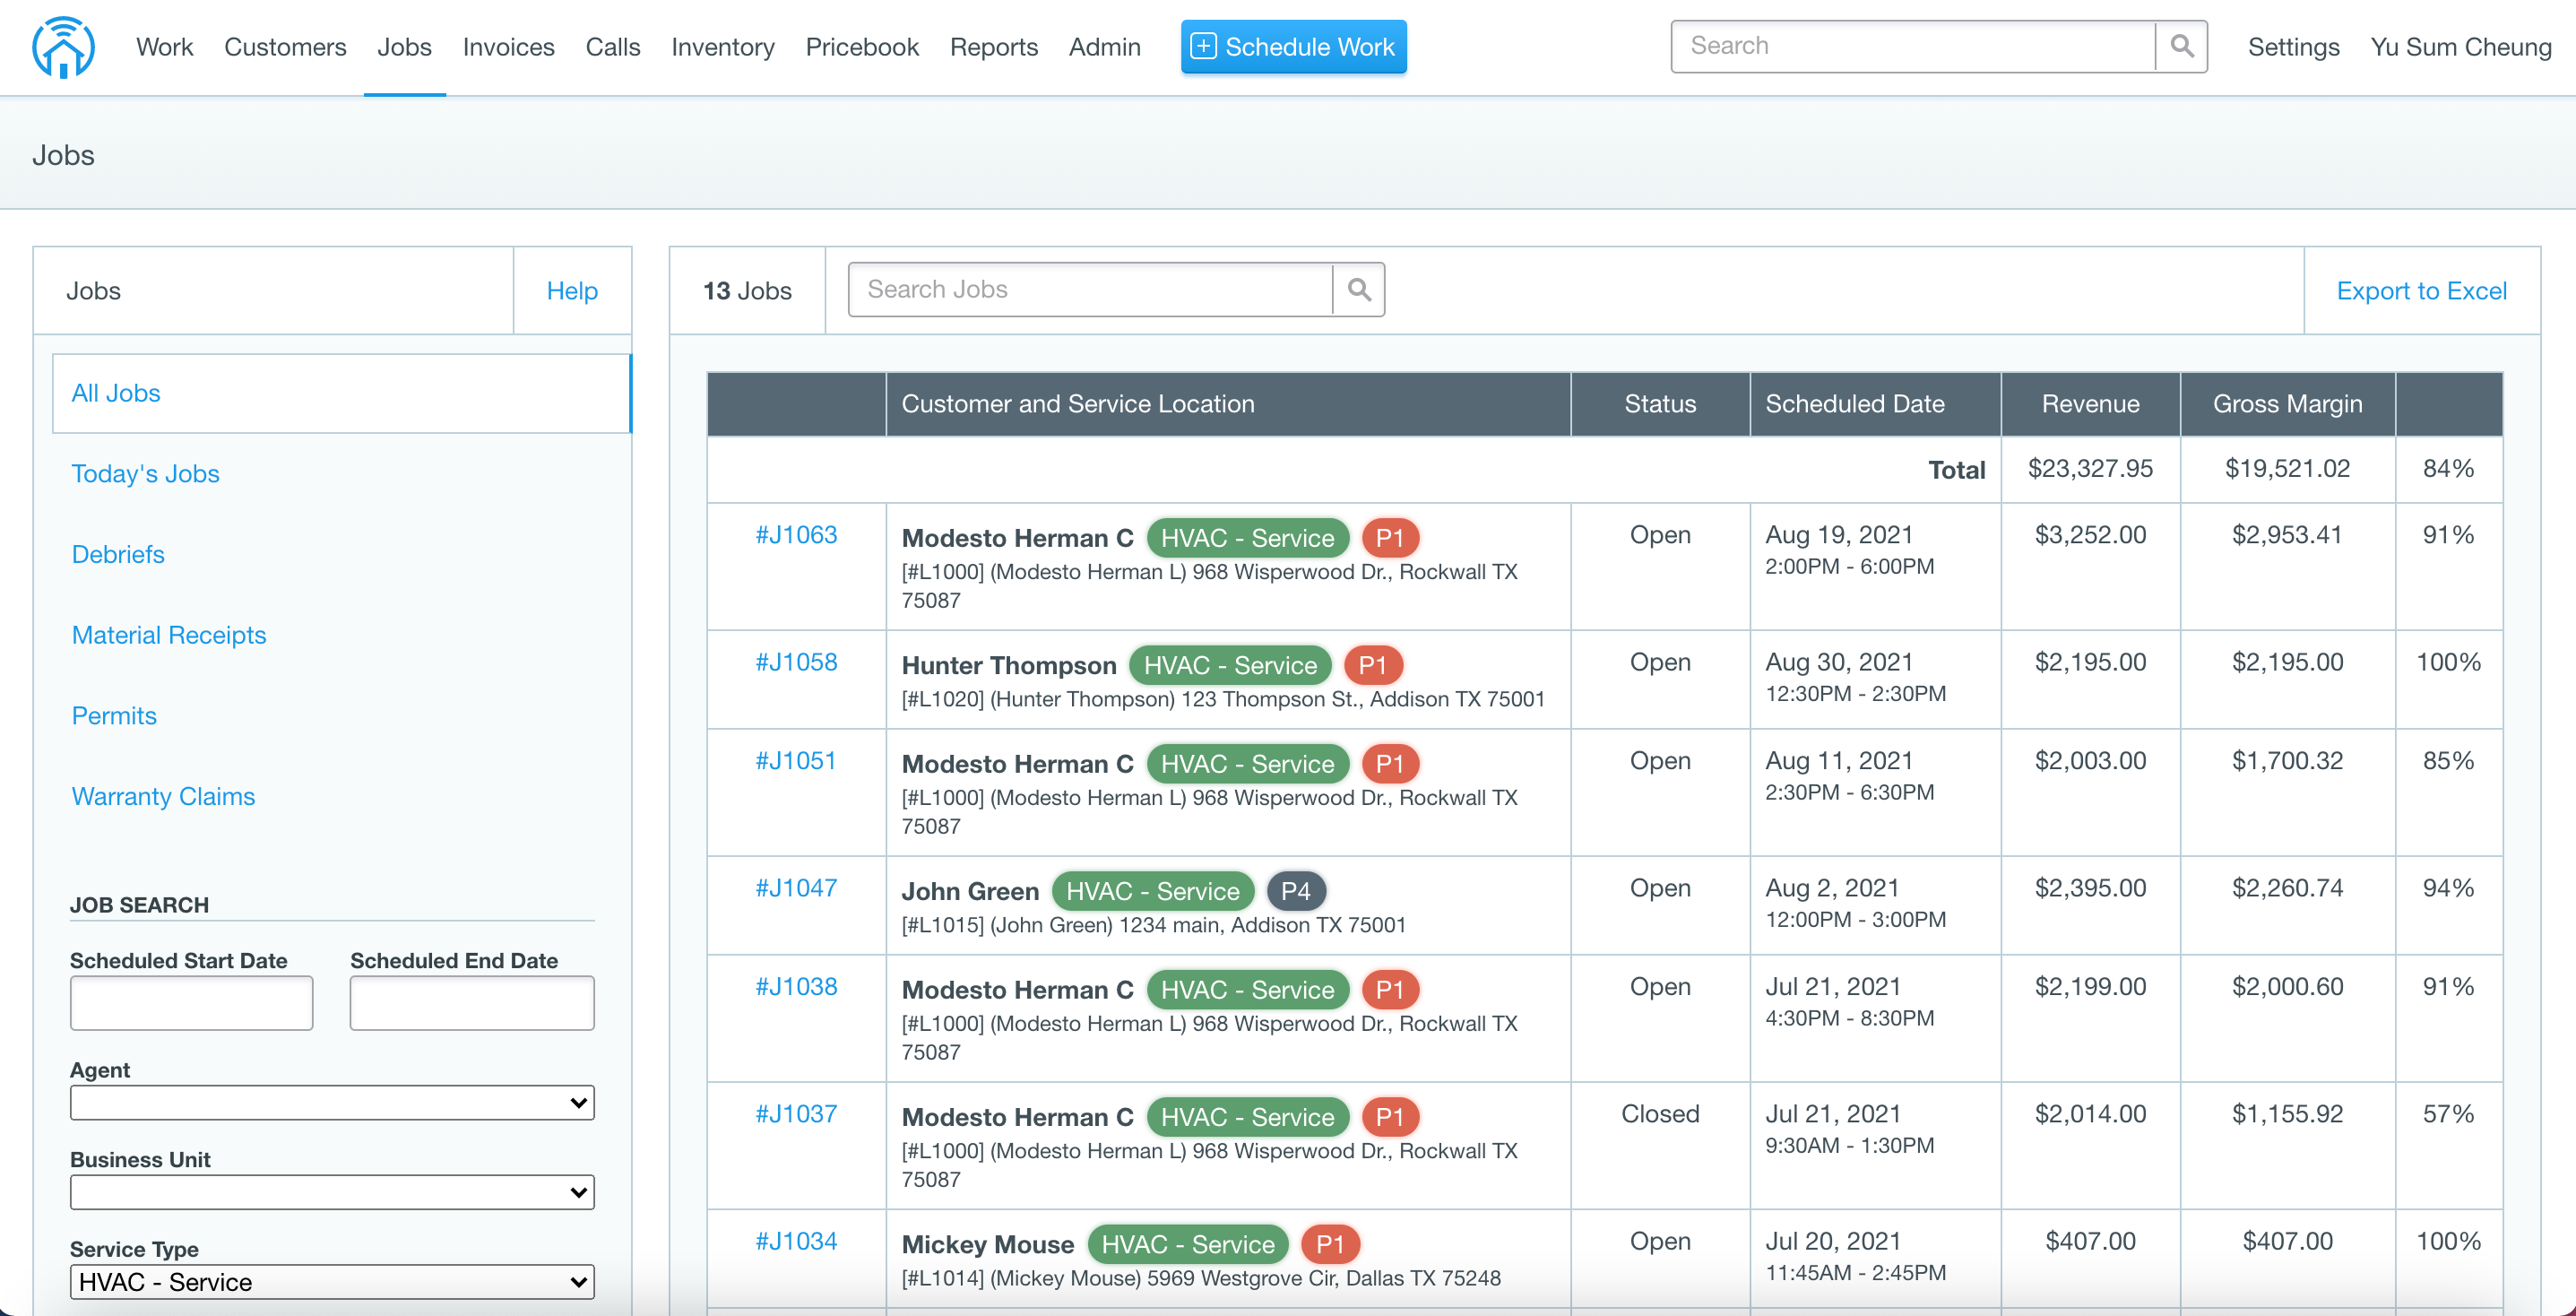Viewport: 2576px width, 1316px height.
Task: Expand the Service Type dropdown
Action: [332, 1282]
